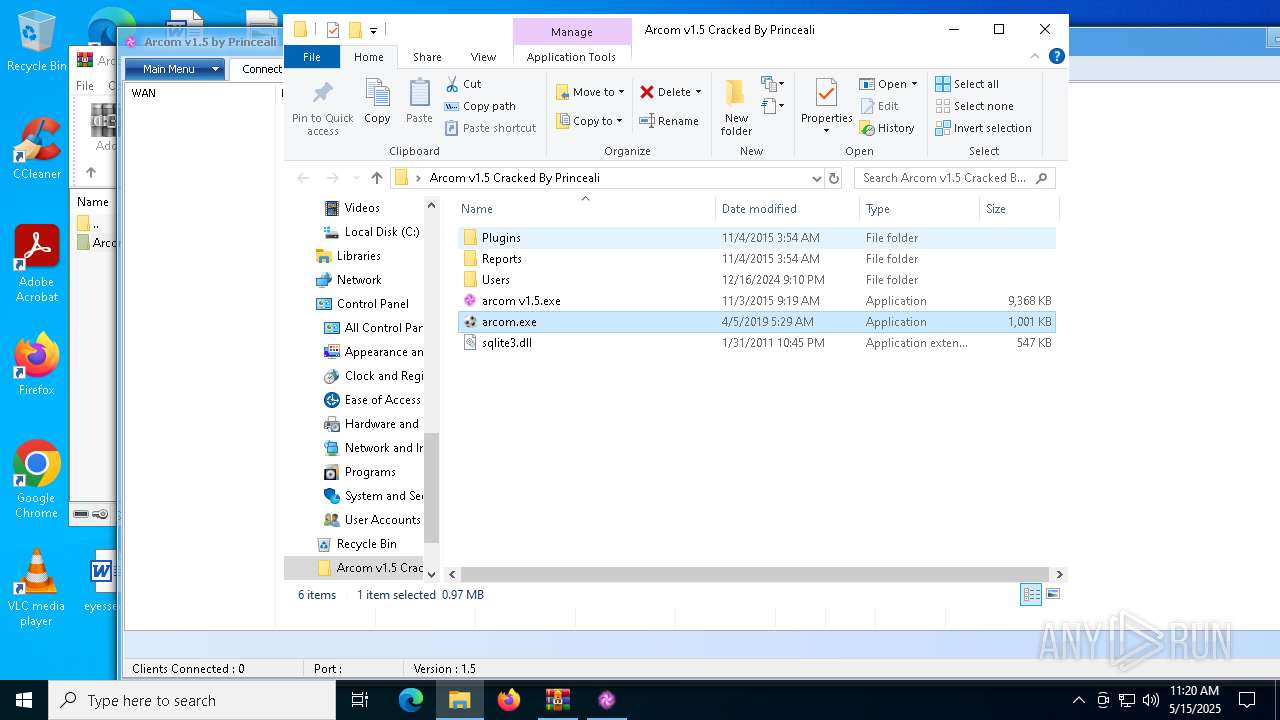Viewport: 1280px width, 720px height.
Task: Open Application Tools tab
Action: [x=571, y=57]
